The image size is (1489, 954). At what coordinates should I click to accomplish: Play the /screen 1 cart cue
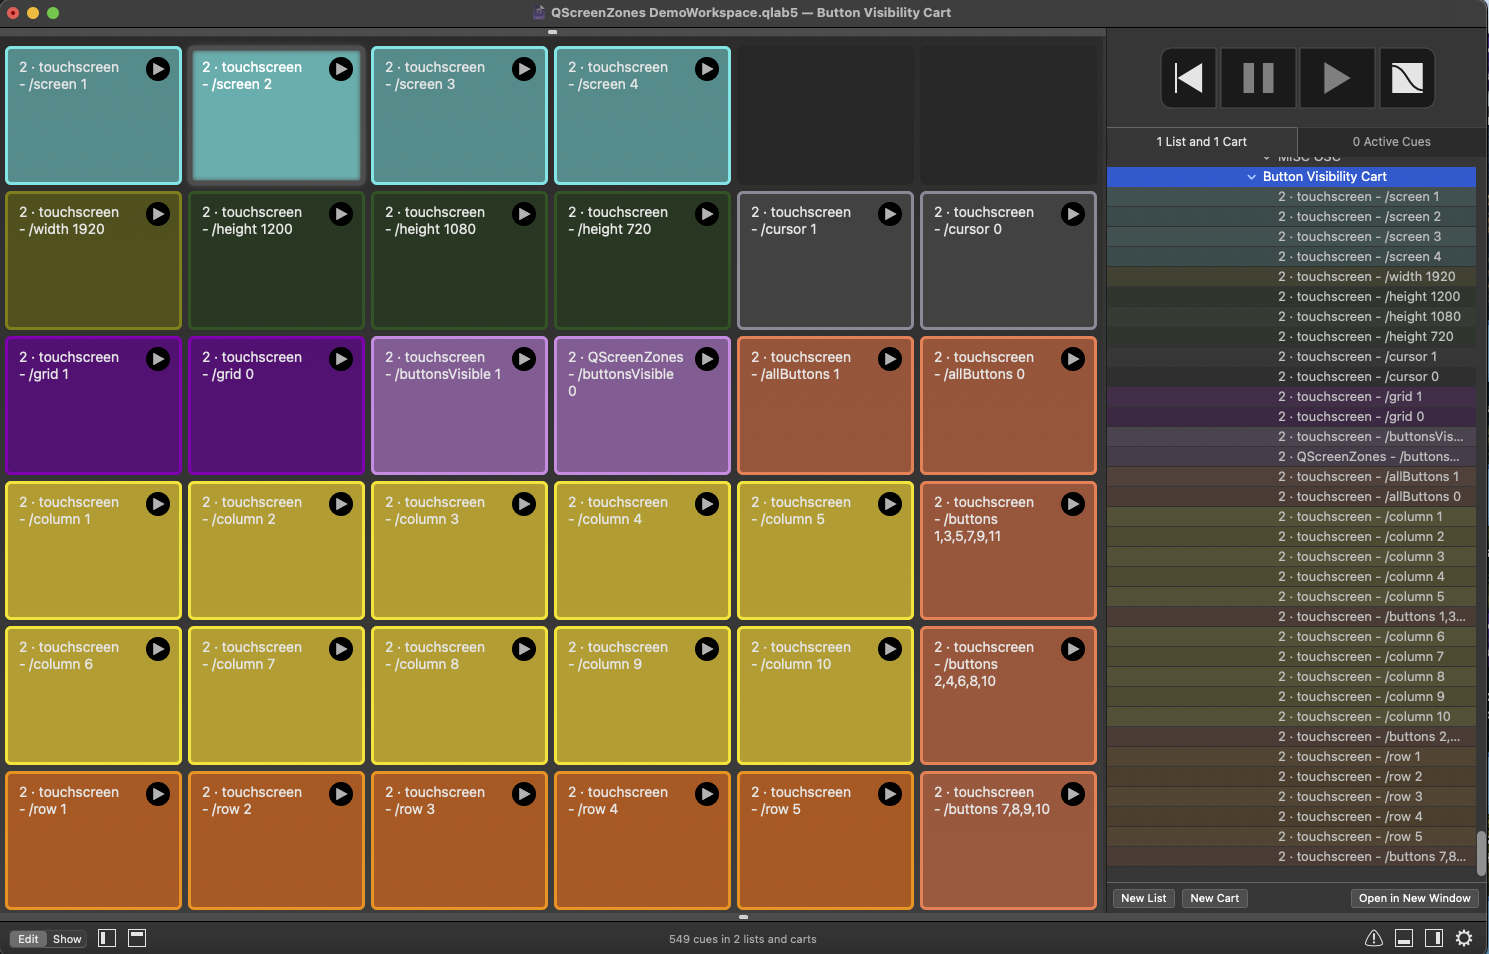pyautogui.click(x=158, y=69)
